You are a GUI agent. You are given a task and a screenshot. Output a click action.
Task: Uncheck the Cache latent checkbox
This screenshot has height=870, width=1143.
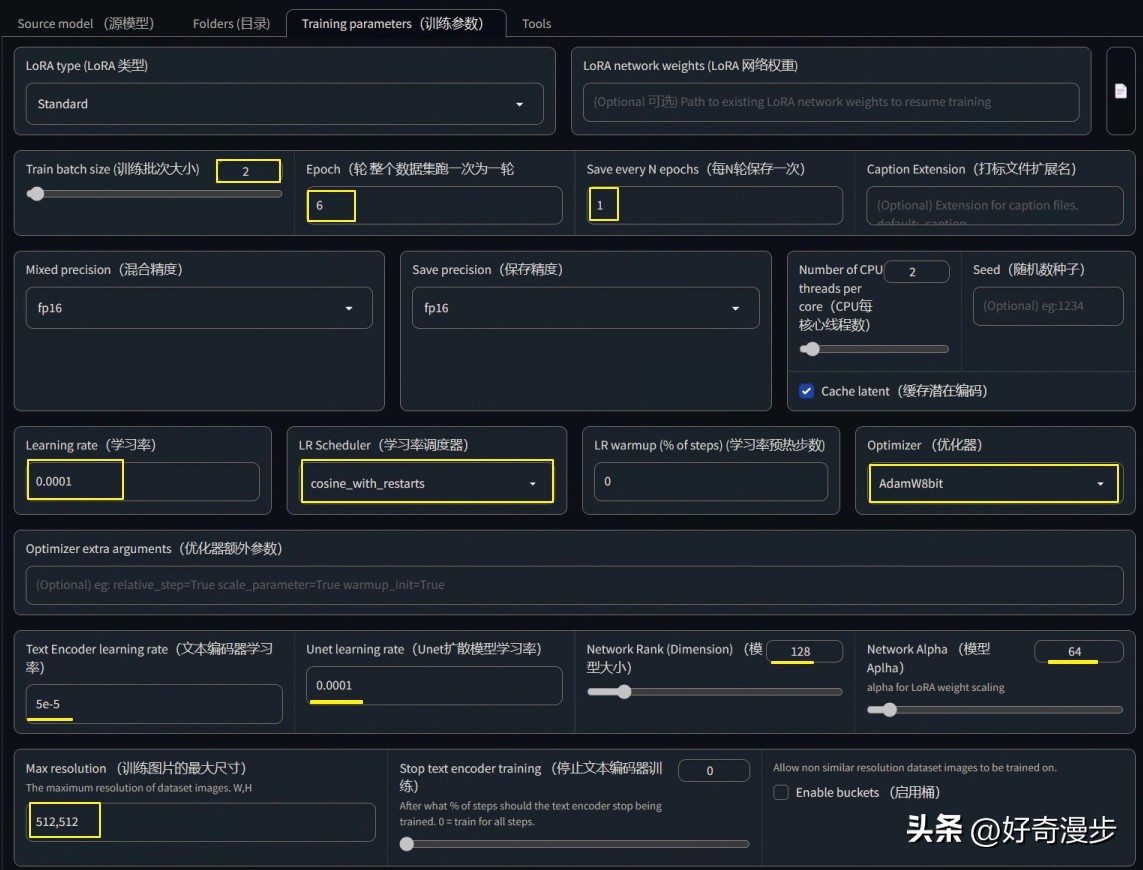(806, 391)
